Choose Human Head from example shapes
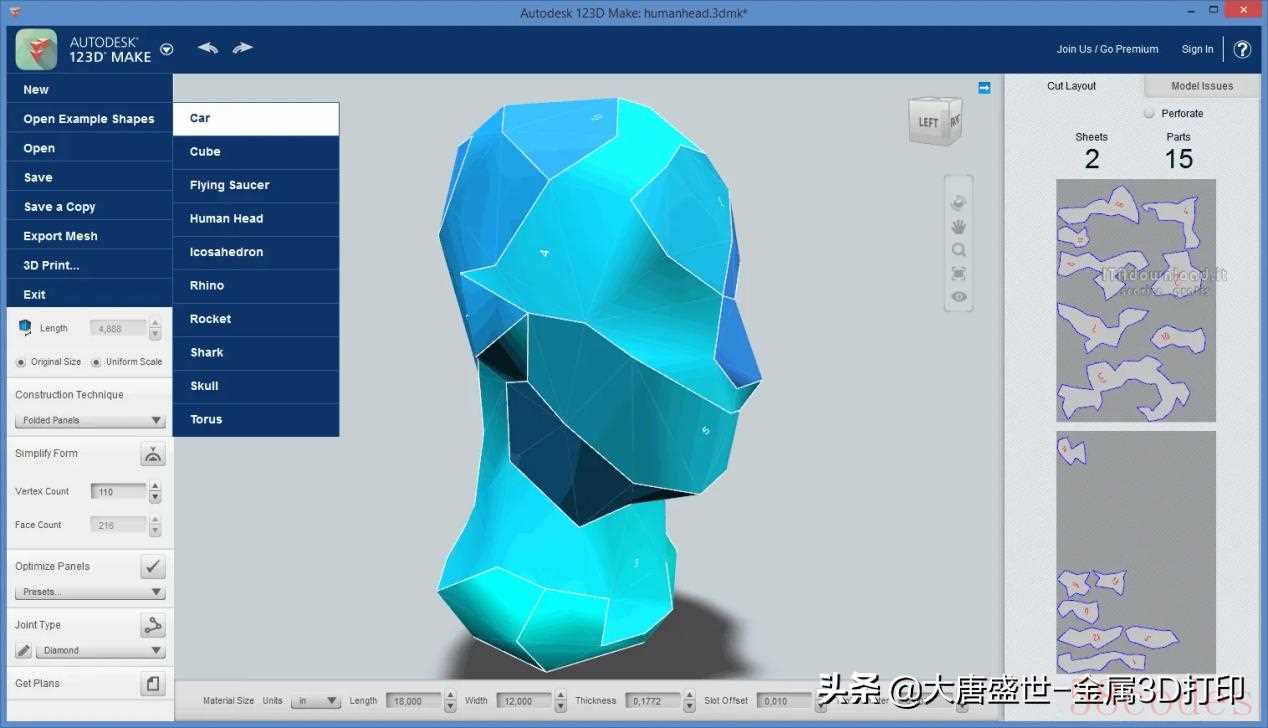Image resolution: width=1268 pixels, height=728 pixels. tap(227, 219)
